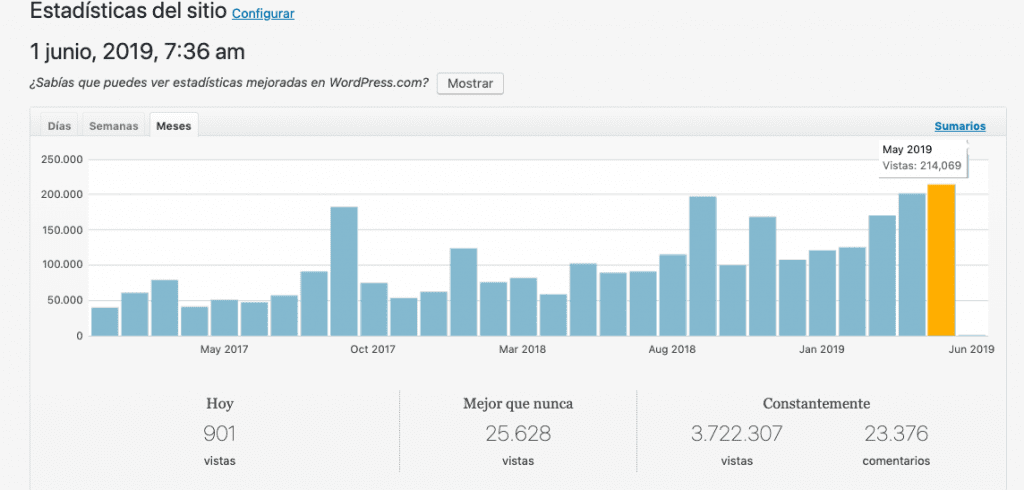Click the May 2019 views tooltip
Image resolution: width=1024 pixels, height=490 pixels.
[x=922, y=158]
